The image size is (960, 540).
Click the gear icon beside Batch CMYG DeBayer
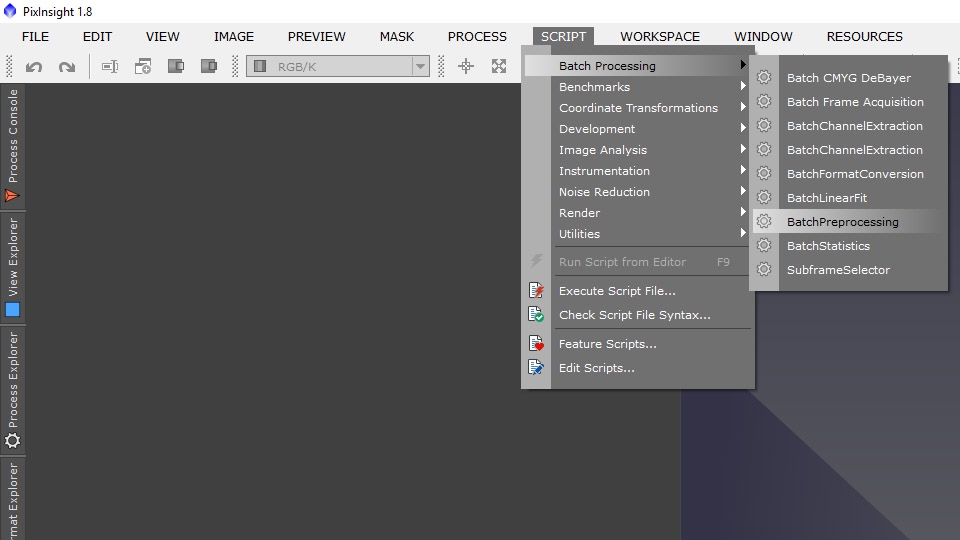pyautogui.click(x=763, y=77)
